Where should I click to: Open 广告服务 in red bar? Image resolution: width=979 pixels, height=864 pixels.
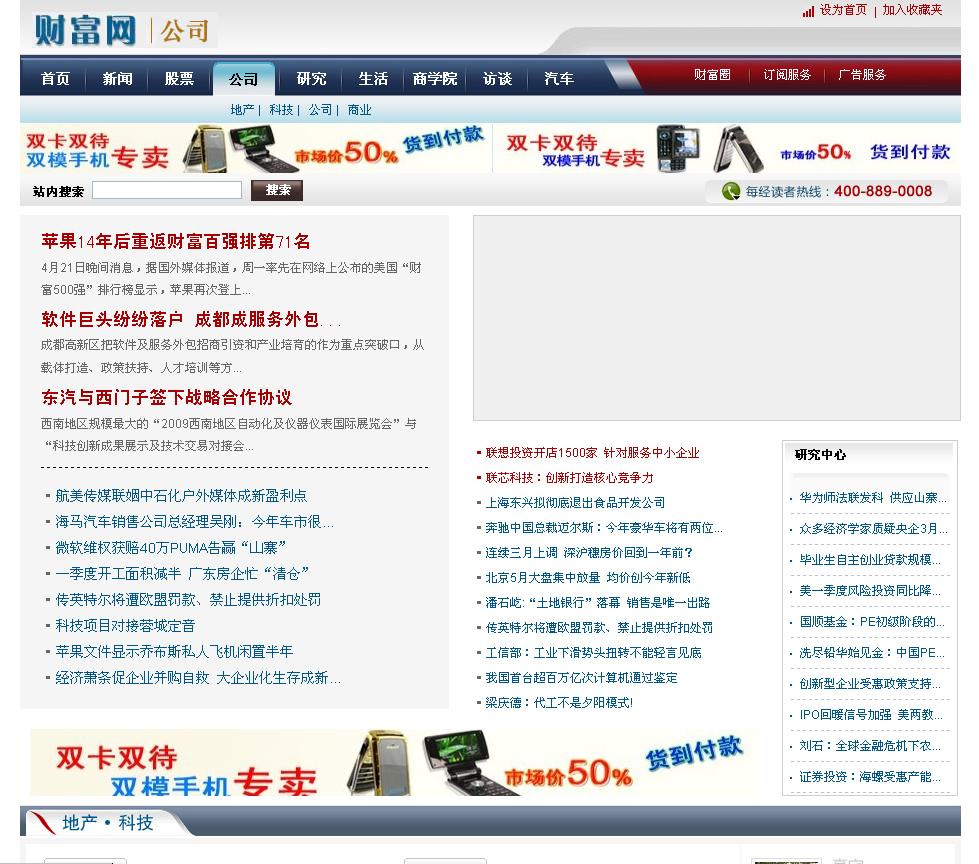pos(862,75)
